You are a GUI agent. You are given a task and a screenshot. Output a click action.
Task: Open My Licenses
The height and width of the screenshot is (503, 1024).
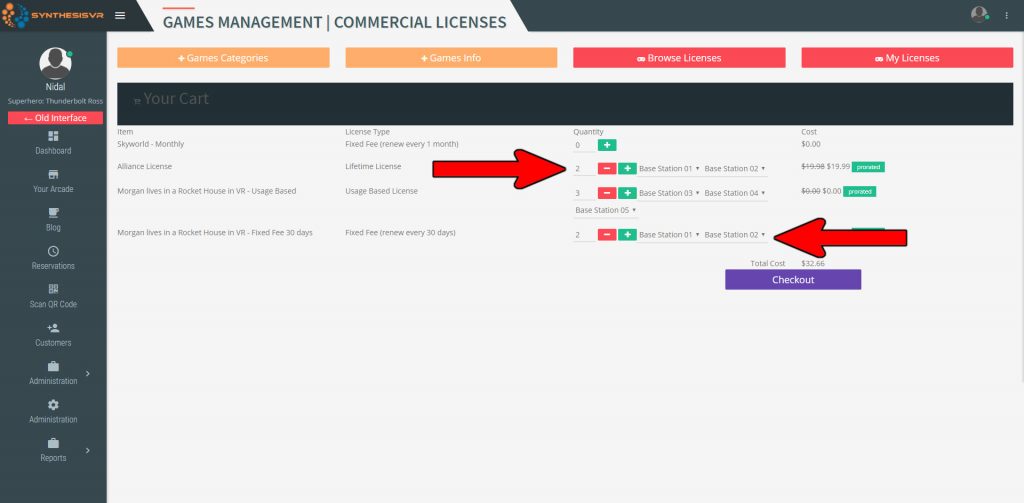pos(907,57)
